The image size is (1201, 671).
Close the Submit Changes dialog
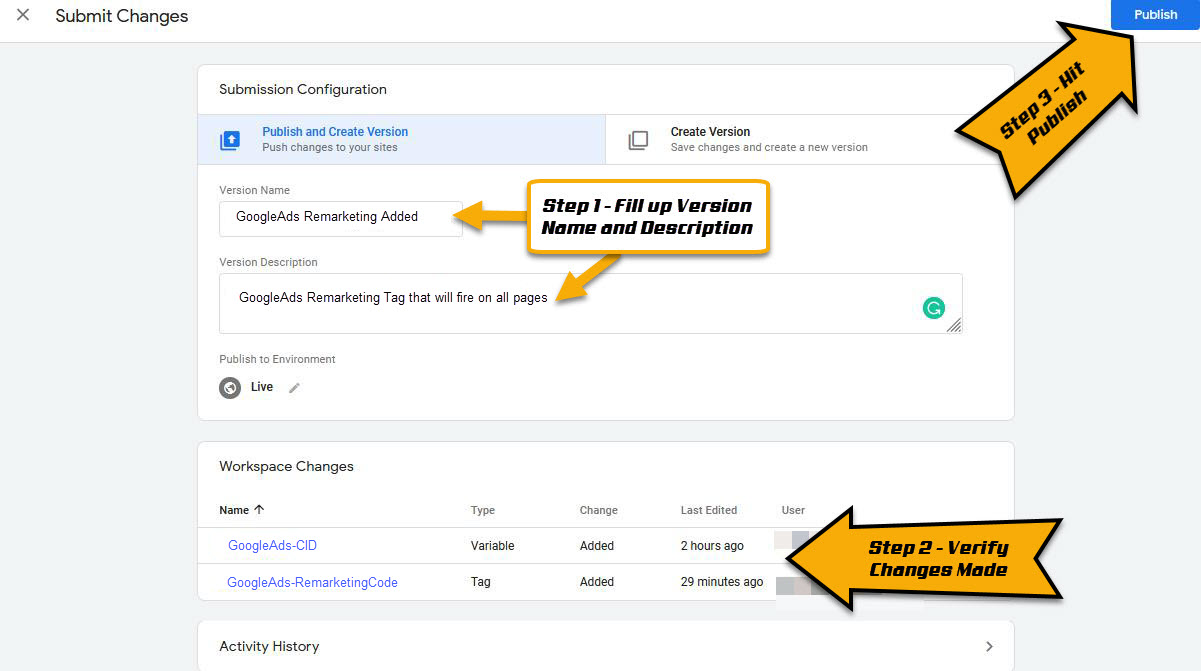(x=23, y=16)
